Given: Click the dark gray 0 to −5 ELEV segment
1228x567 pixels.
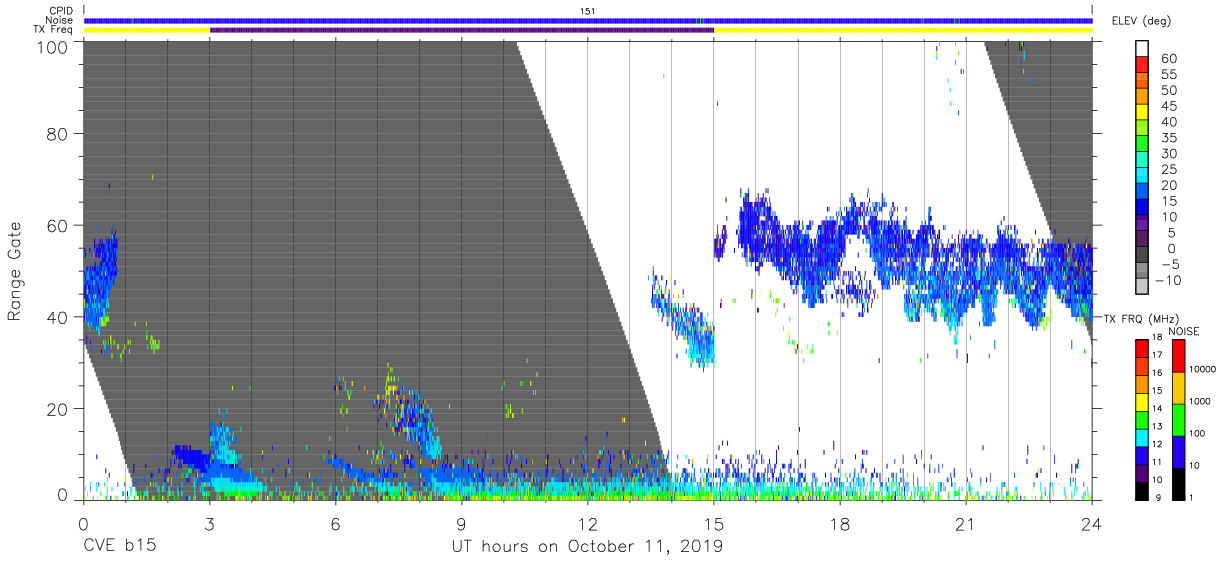Looking at the screenshot, I should [x=1143, y=256].
